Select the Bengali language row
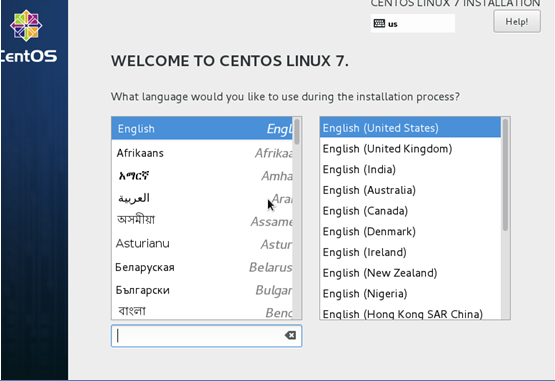 click(202, 311)
